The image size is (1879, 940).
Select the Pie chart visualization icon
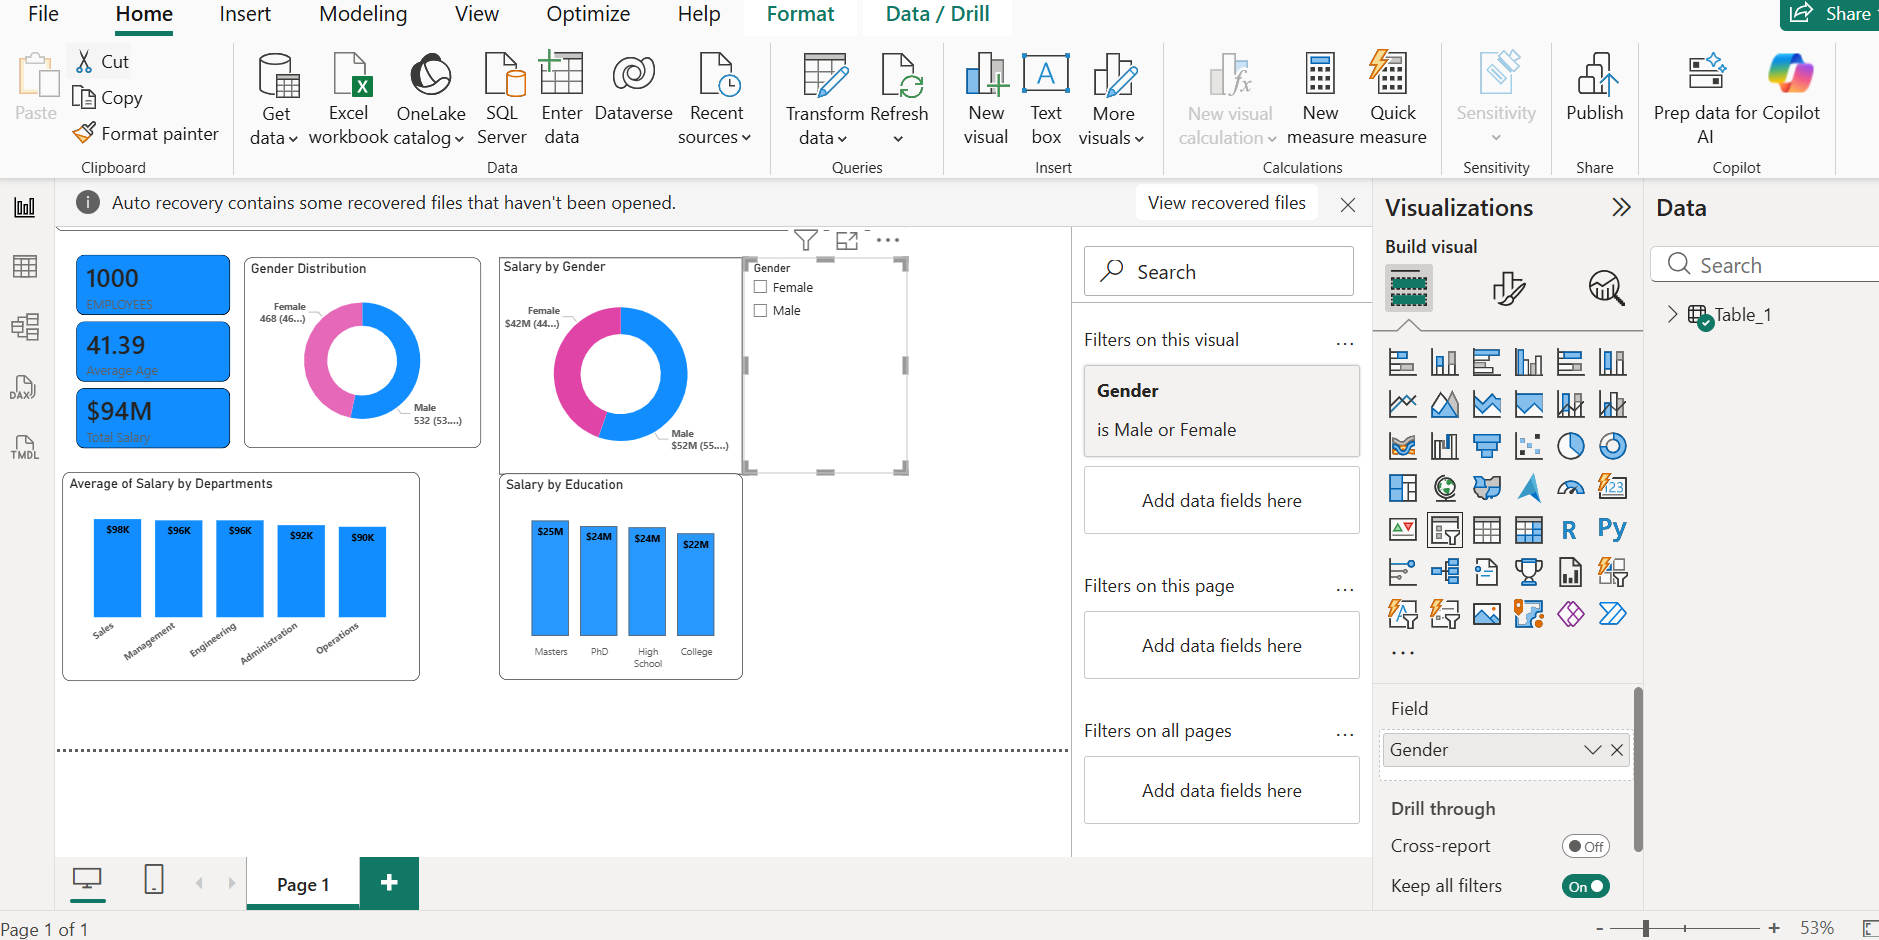1570,446
